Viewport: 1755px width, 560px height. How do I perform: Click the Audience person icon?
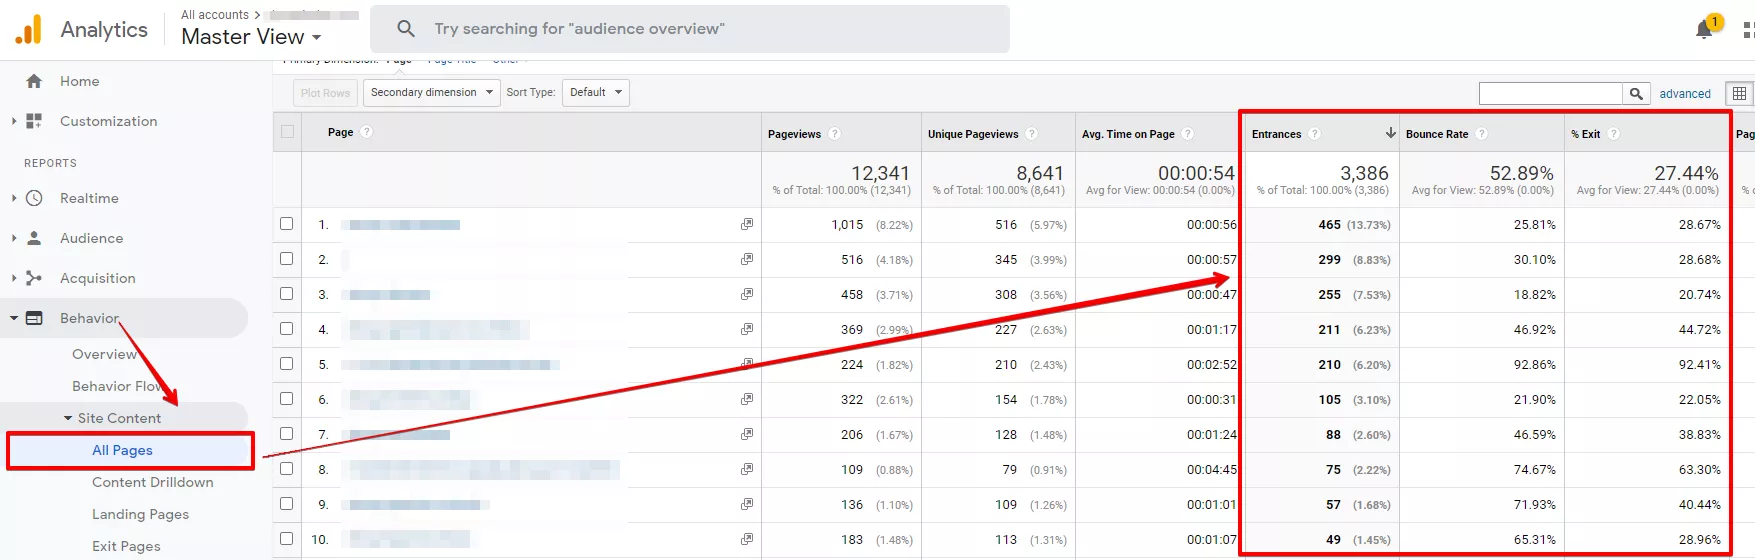(x=34, y=238)
